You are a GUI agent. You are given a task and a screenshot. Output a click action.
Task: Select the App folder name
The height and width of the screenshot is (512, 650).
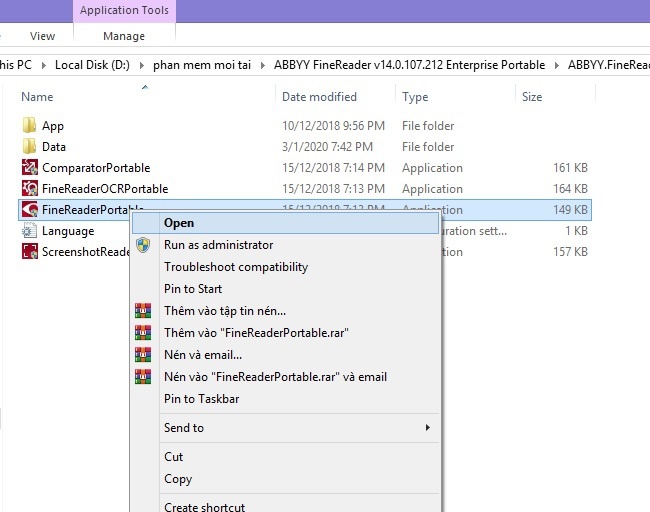click(x=53, y=126)
